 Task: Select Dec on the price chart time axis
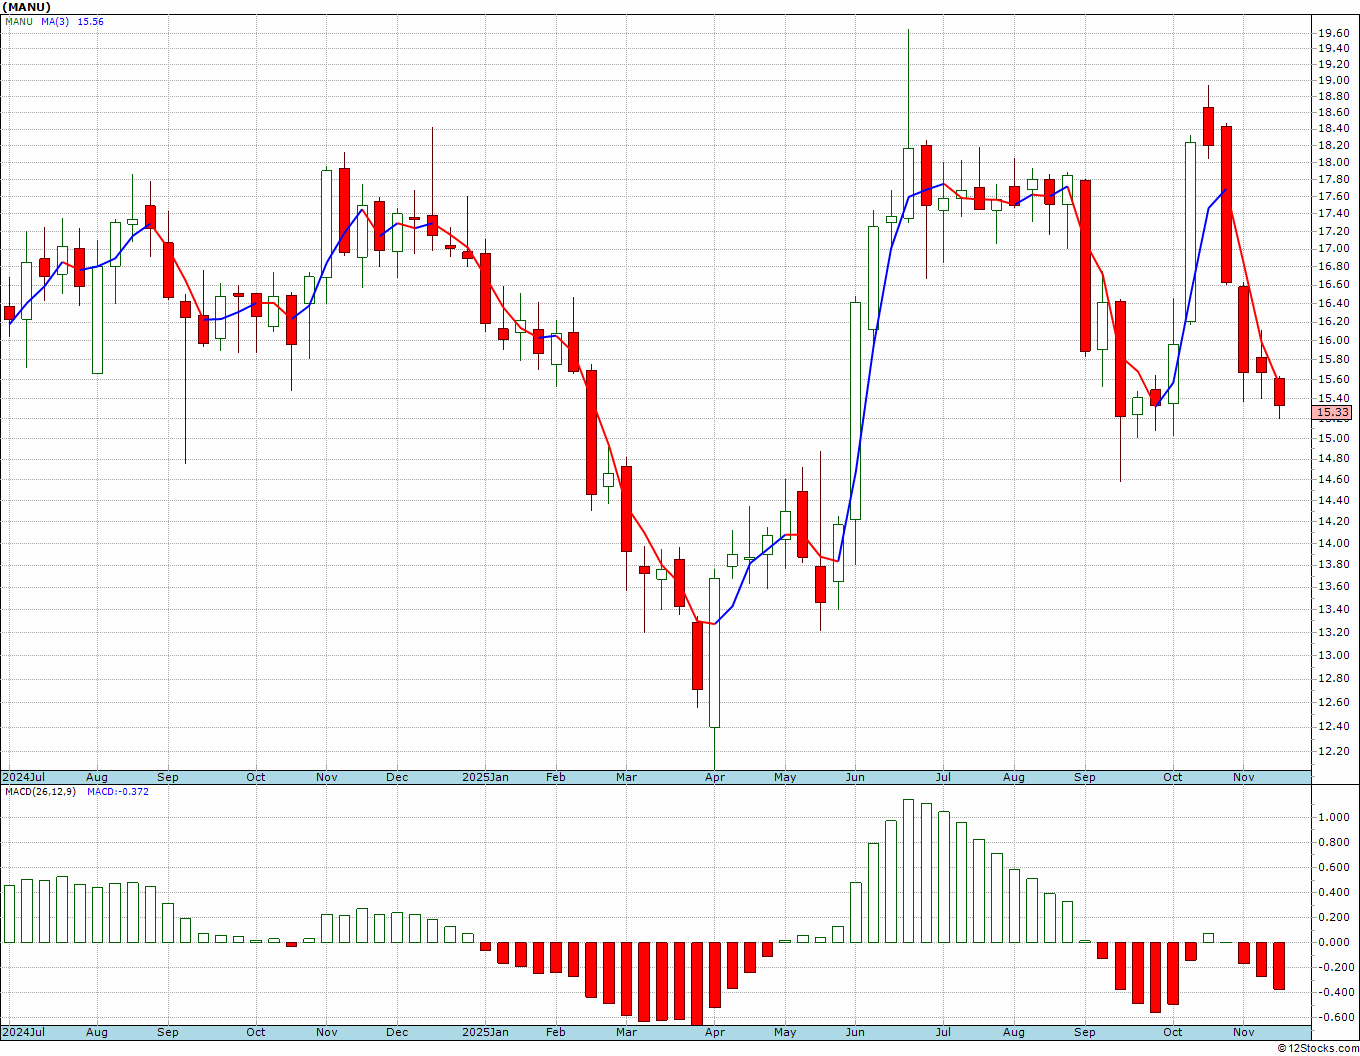[397, 777]
